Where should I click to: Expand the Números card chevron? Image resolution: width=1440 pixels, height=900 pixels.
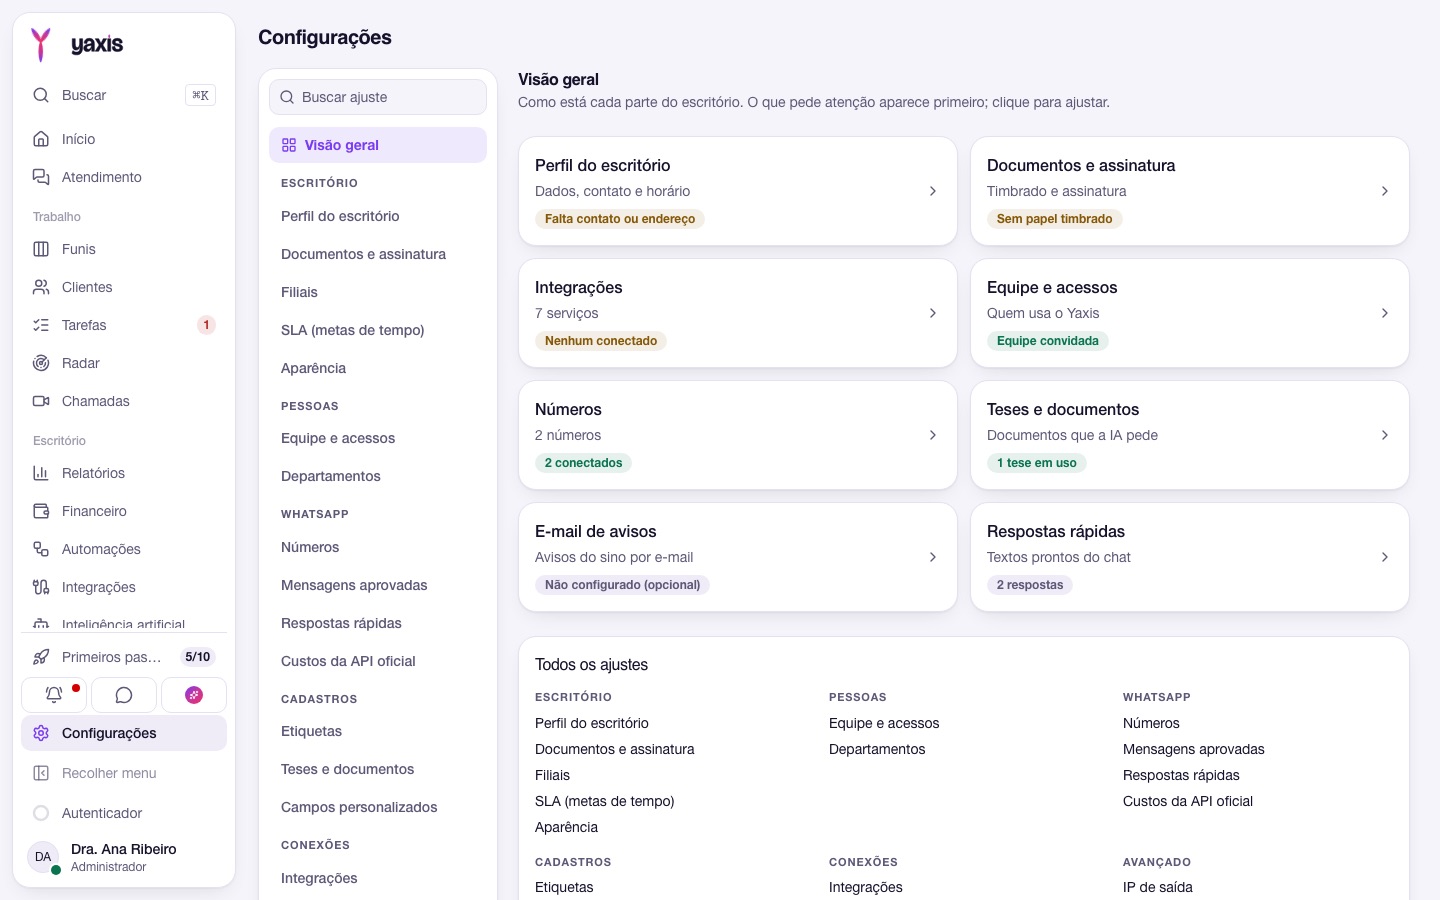933,435
